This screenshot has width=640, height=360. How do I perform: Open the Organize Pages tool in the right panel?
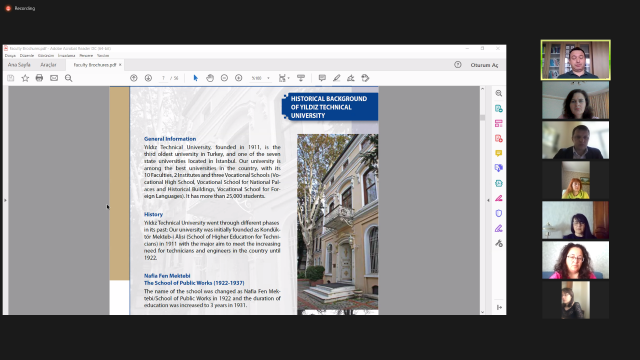[498, 124]
